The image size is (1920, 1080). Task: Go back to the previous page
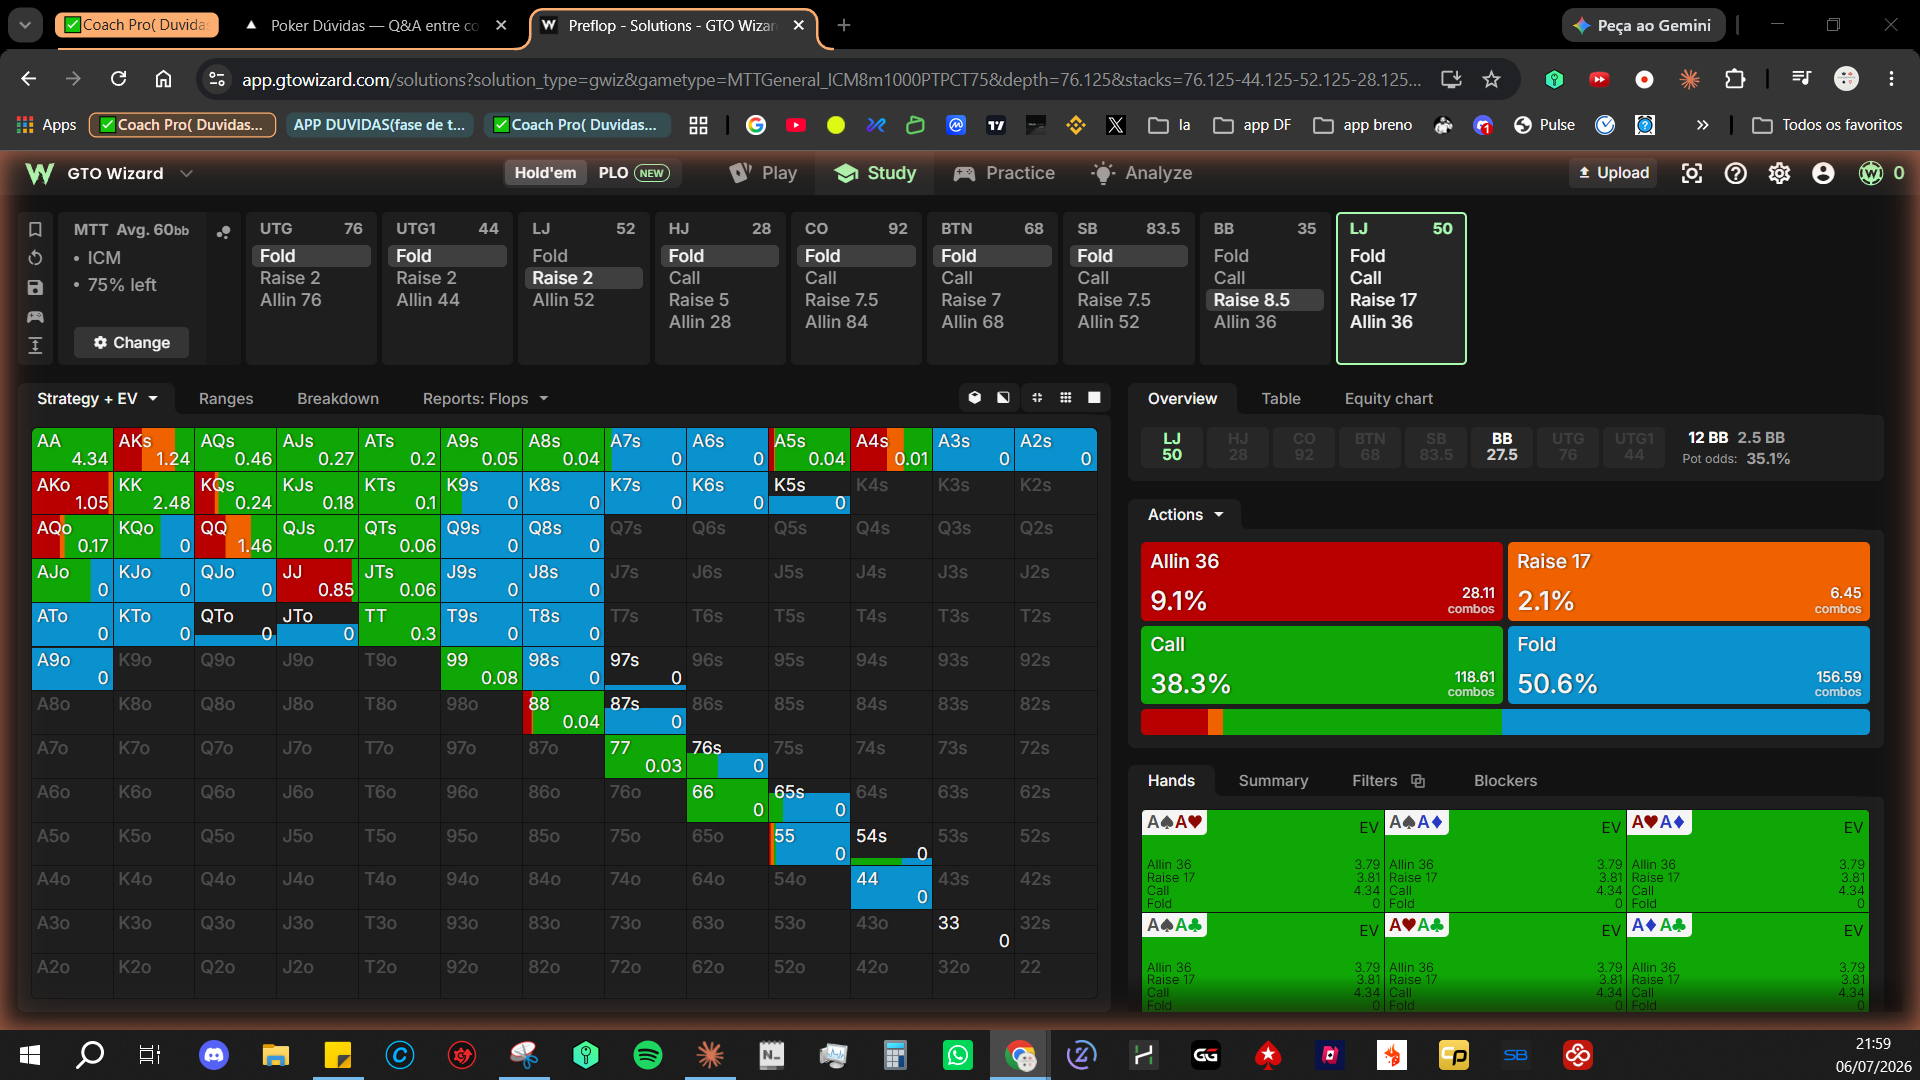28,79
